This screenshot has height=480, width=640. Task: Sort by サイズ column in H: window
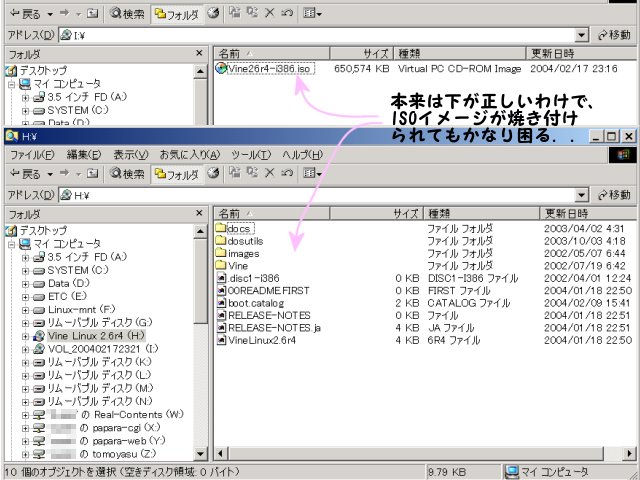pyautogui.click(x=376, y=213)
